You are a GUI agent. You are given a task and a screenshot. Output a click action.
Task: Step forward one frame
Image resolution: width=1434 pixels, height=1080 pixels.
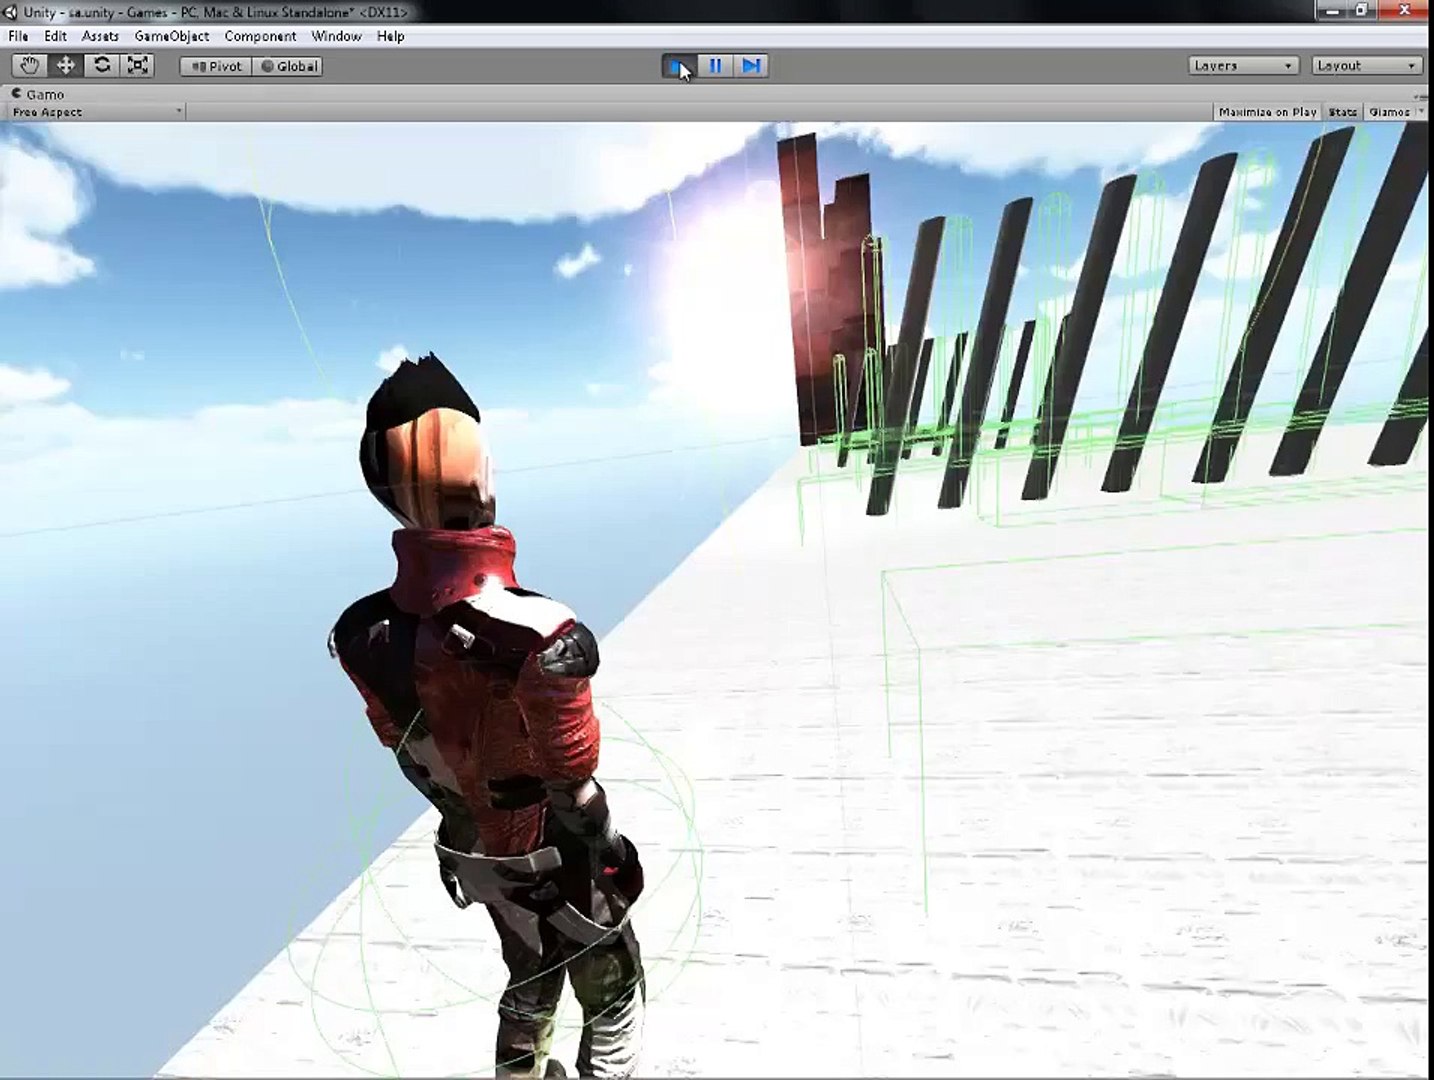(752, 66)
